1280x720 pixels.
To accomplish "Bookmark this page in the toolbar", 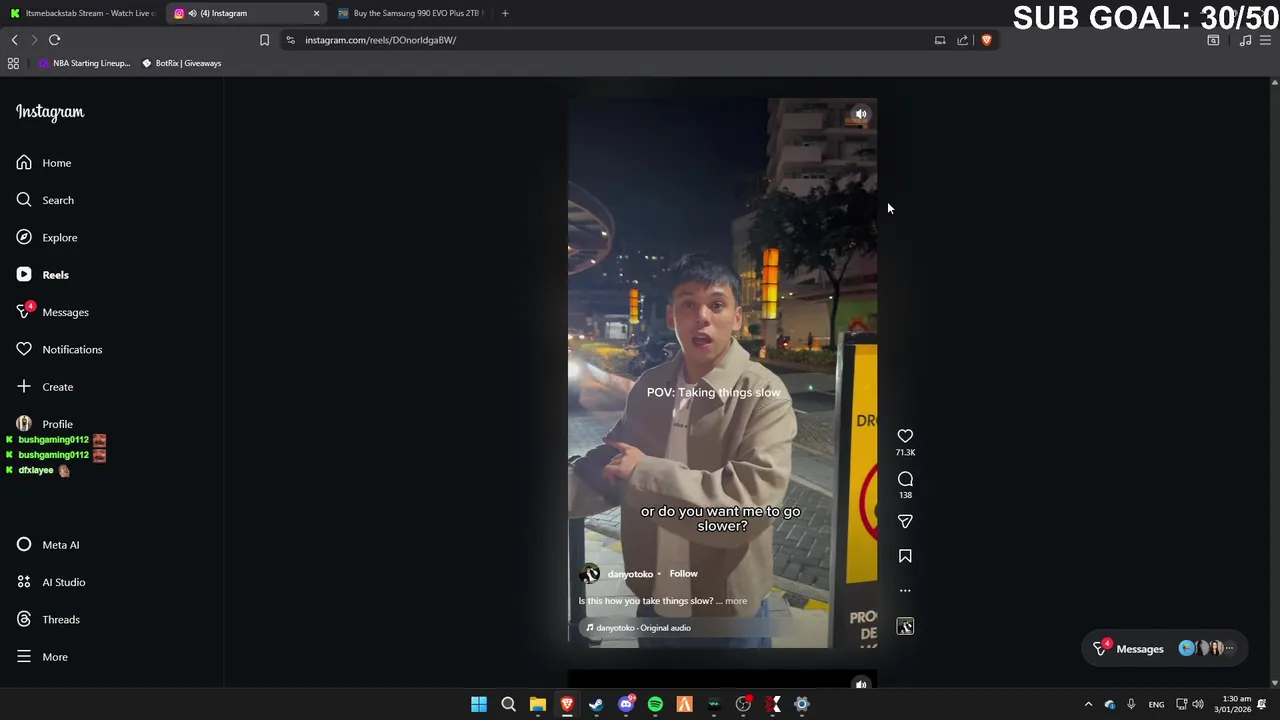I will (264, 40).
